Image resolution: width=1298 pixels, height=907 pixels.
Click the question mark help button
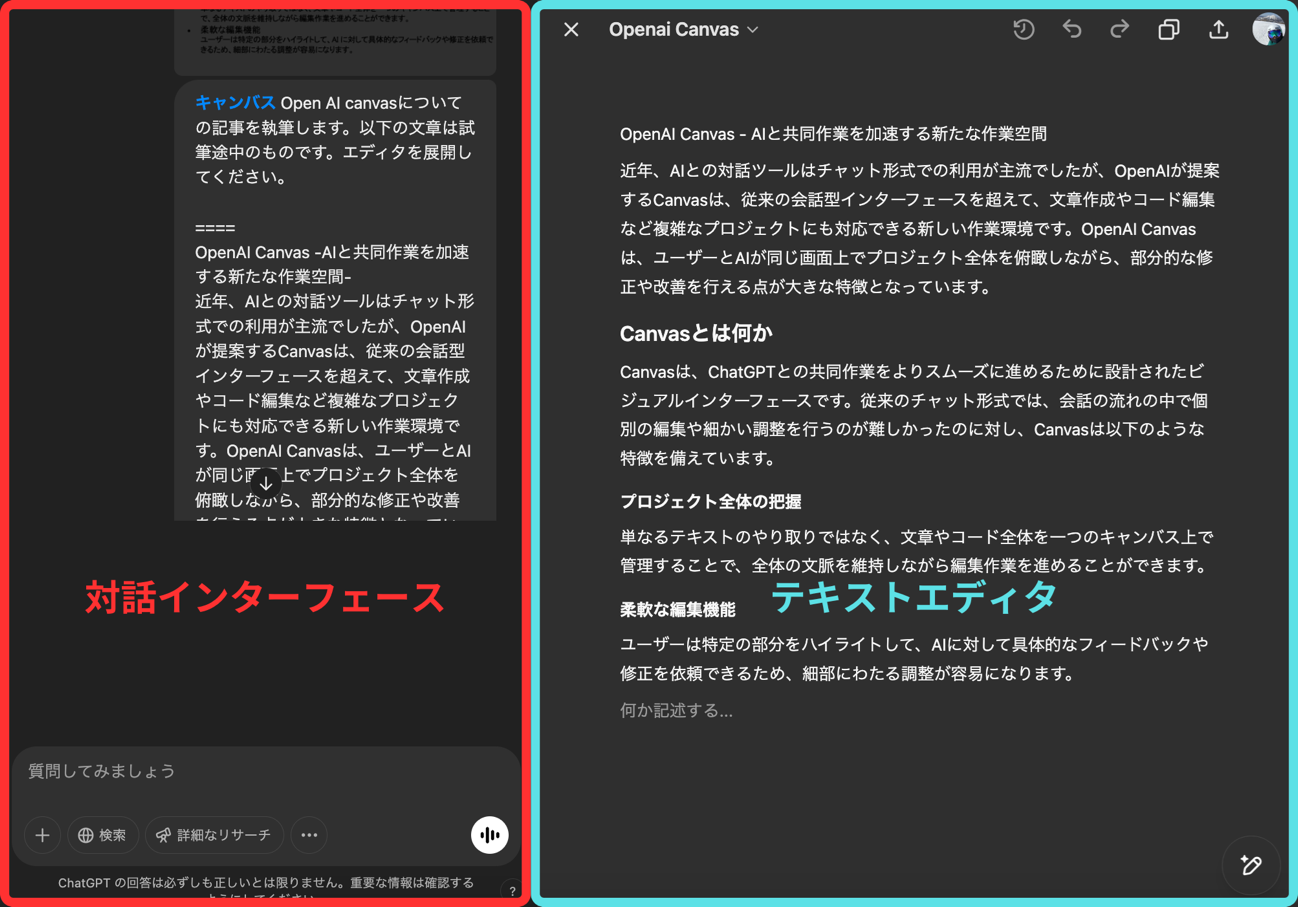(512, 891)
